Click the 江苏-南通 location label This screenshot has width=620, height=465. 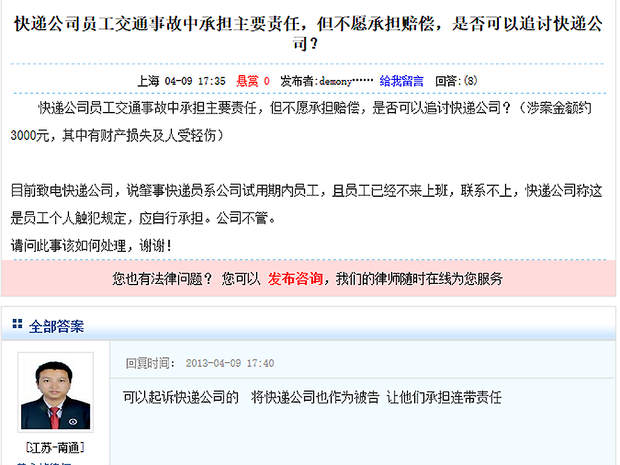pos(55,448)
